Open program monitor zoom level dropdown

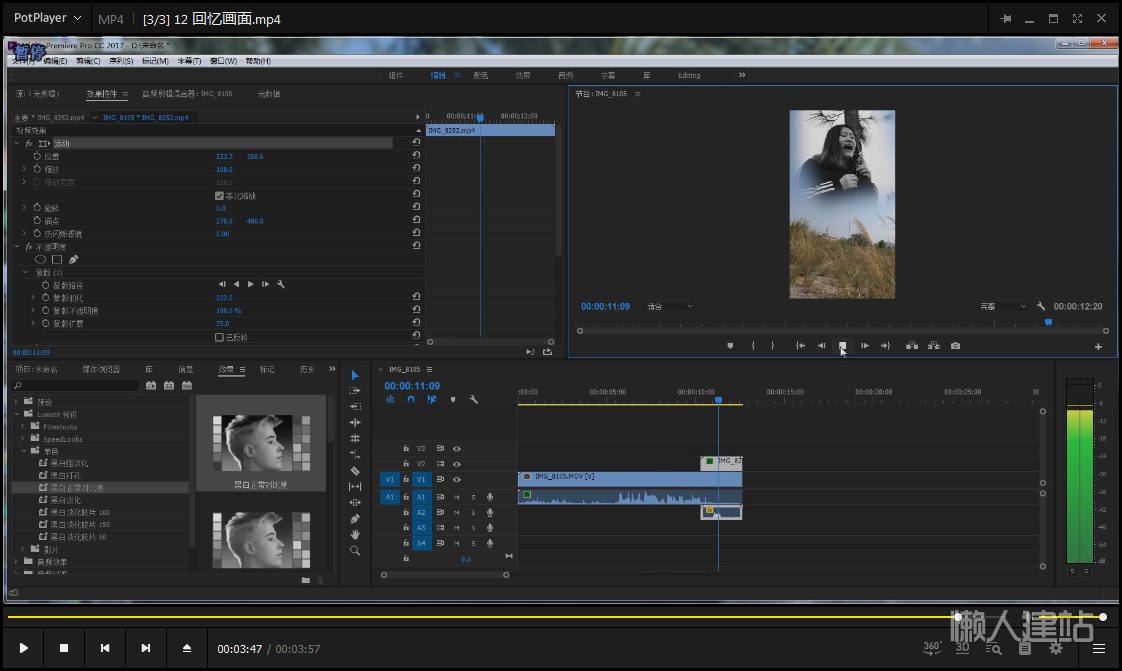(x=670, y=306)
